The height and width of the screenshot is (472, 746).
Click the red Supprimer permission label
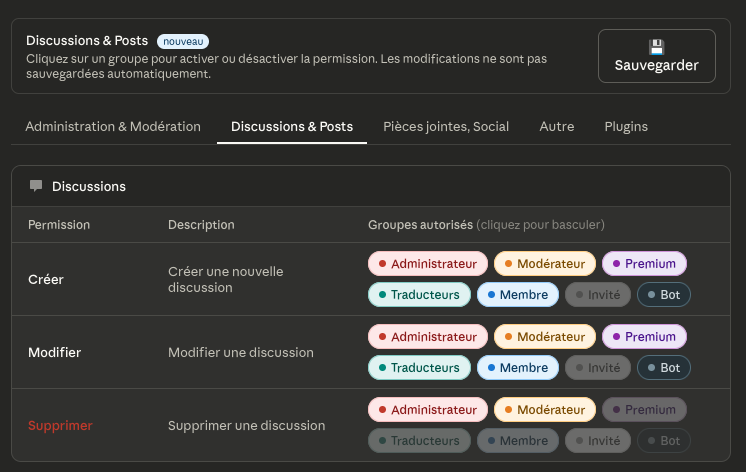pos(60,425)
